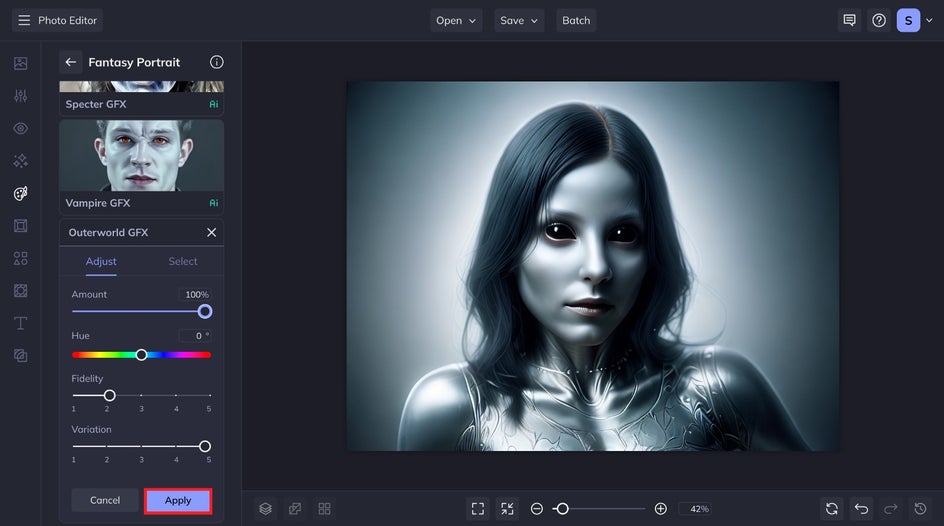Show Fantasy Portrait info icon
Viewport: 944px width, 526px height.
(x=217, y=62)
